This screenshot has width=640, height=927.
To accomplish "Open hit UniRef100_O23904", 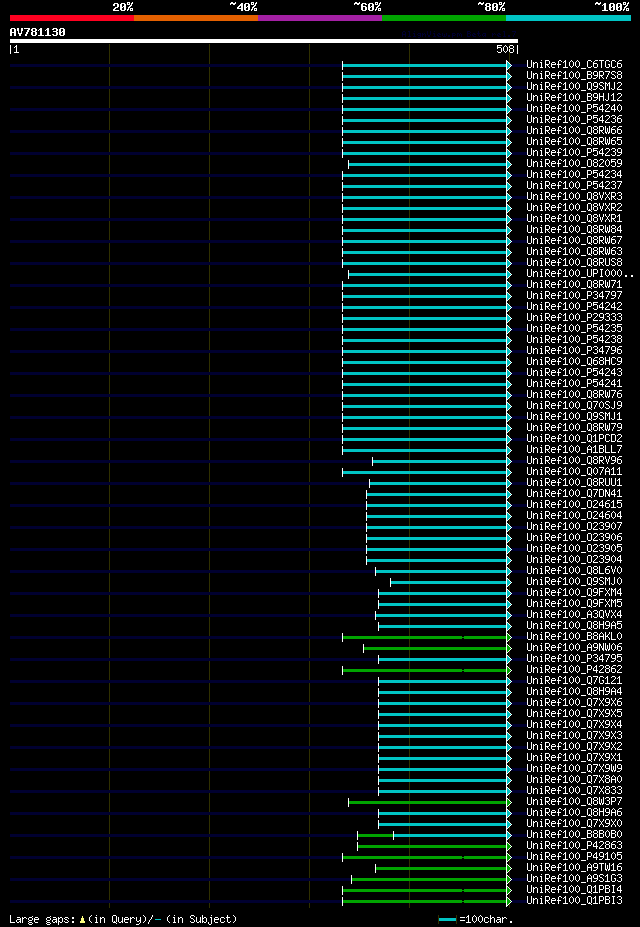I will (574, 560).
